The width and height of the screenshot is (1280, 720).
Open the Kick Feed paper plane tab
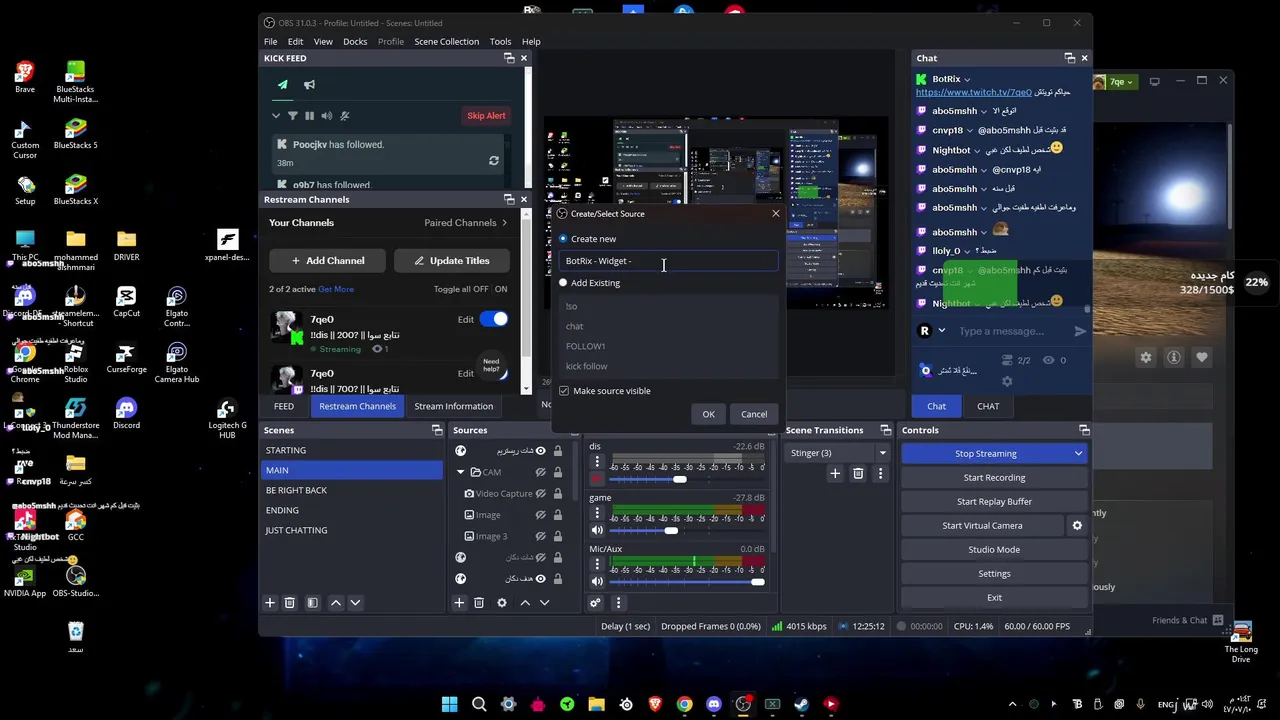283,85
